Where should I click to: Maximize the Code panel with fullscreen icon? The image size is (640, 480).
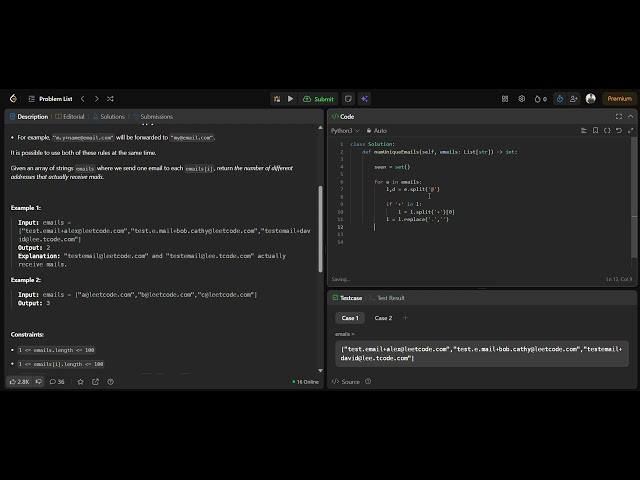pos(619,117)
